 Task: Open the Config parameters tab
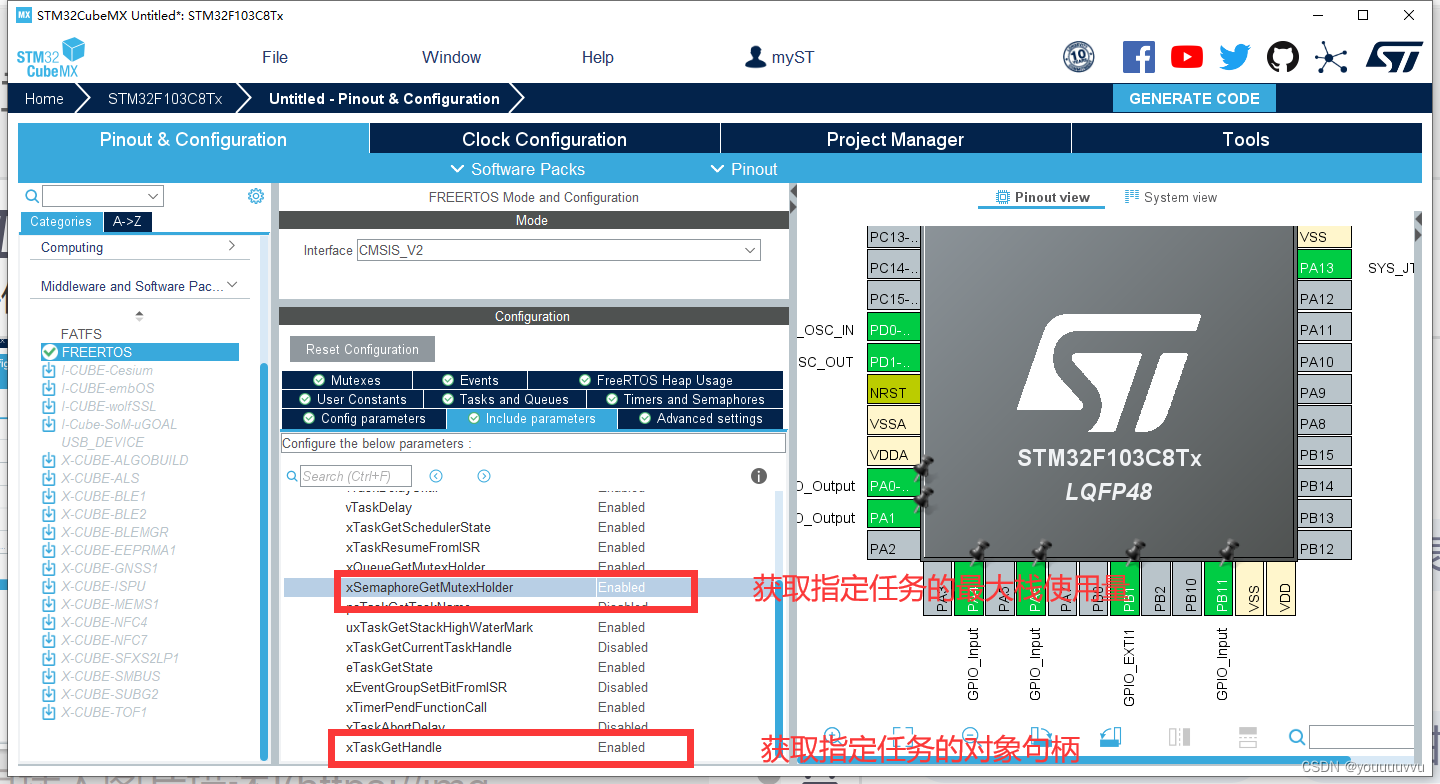pyautogui.click(x=363, y=418)
